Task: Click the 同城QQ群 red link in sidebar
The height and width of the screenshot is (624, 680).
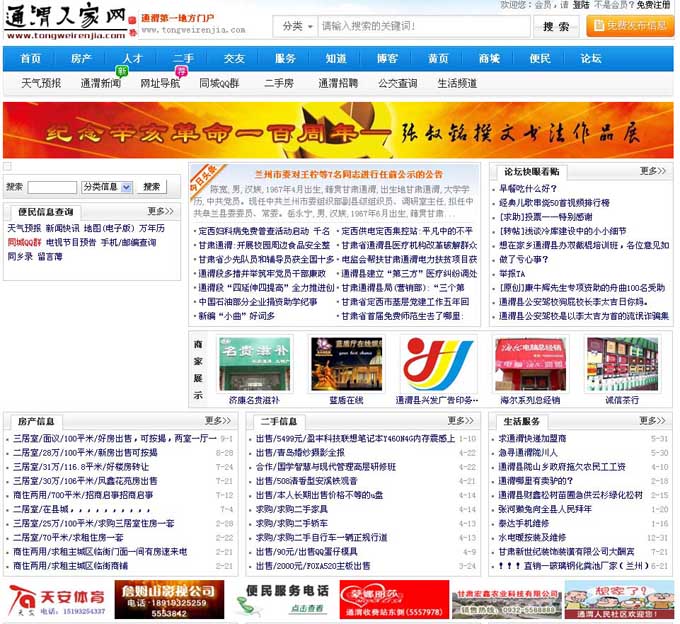Action: (x=25, y=242)
